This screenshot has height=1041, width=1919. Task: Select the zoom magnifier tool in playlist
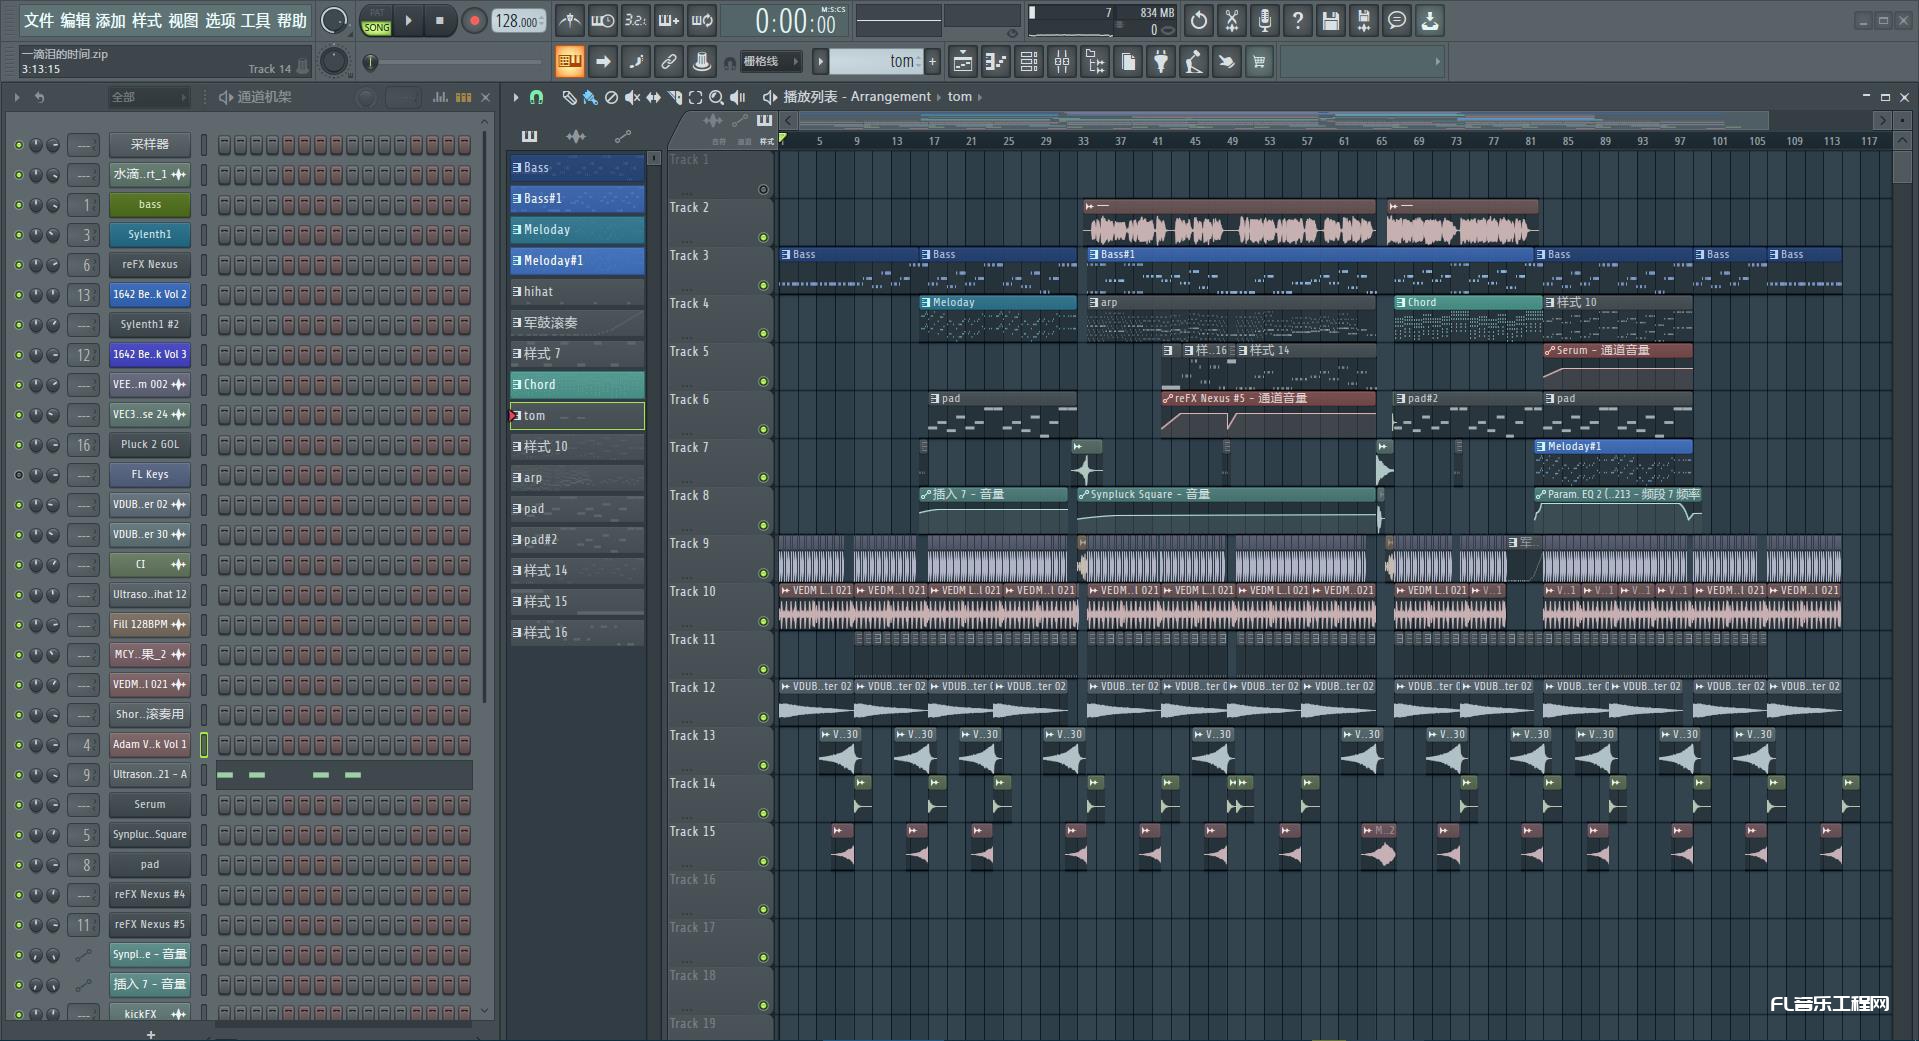pyautogui.click(x=716, y=97)
